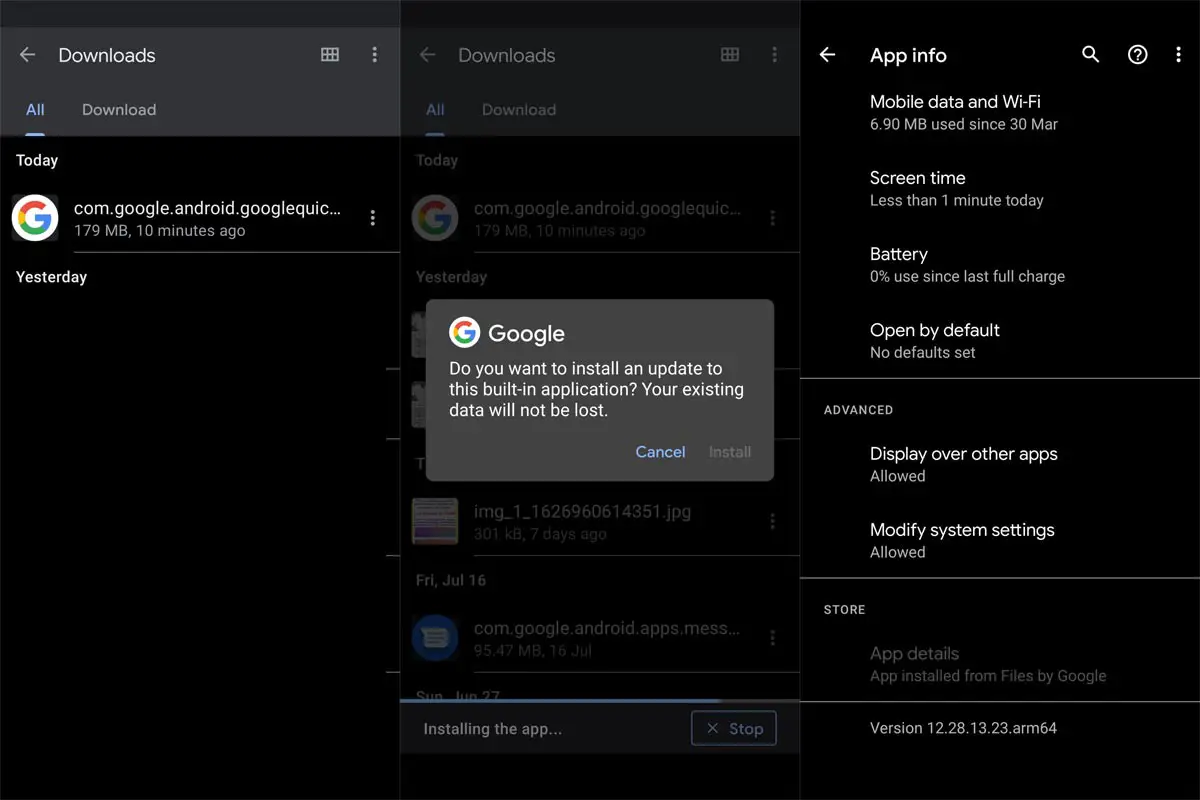
Task: Open options for the 95.47 MB messages file
Action: click(773, 637)
